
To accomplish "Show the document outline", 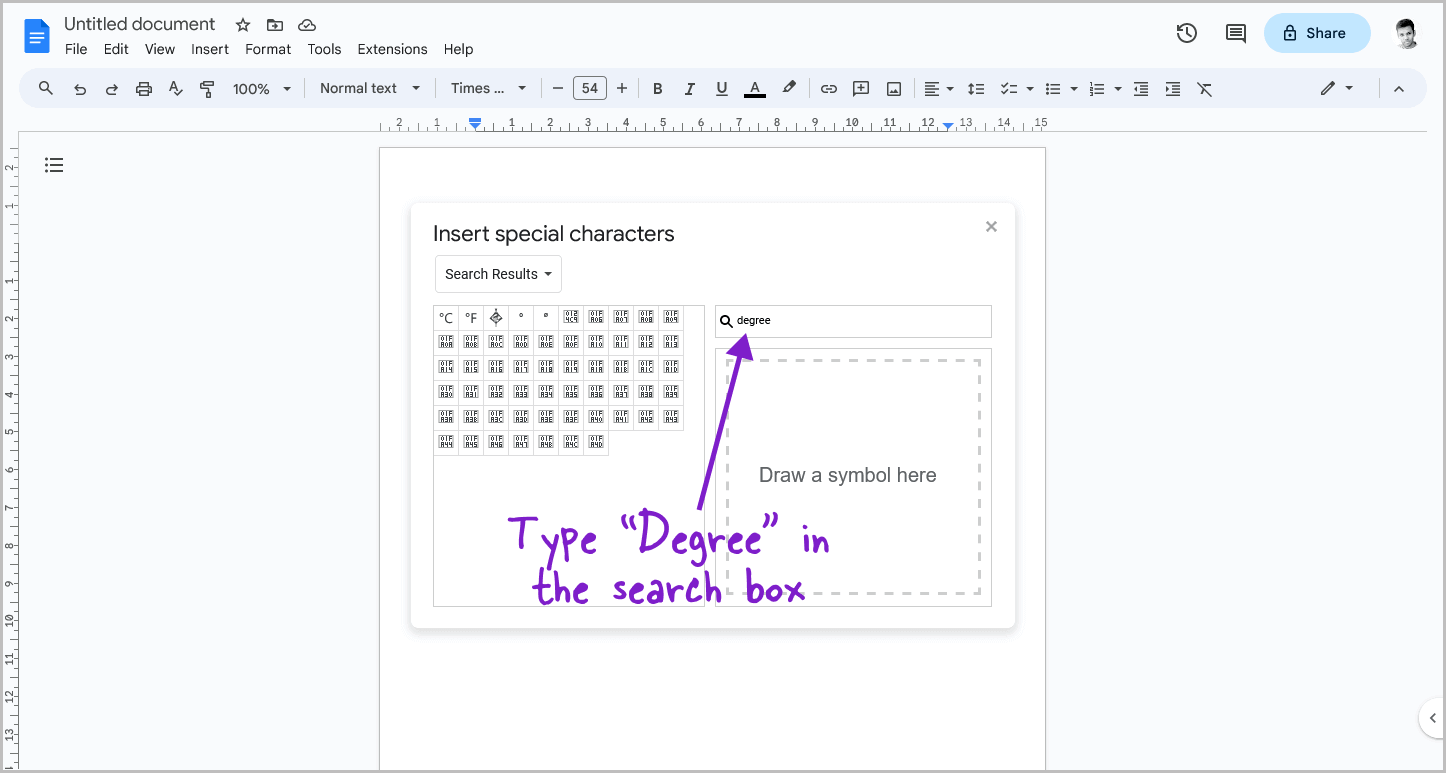I will coord(54,164).
